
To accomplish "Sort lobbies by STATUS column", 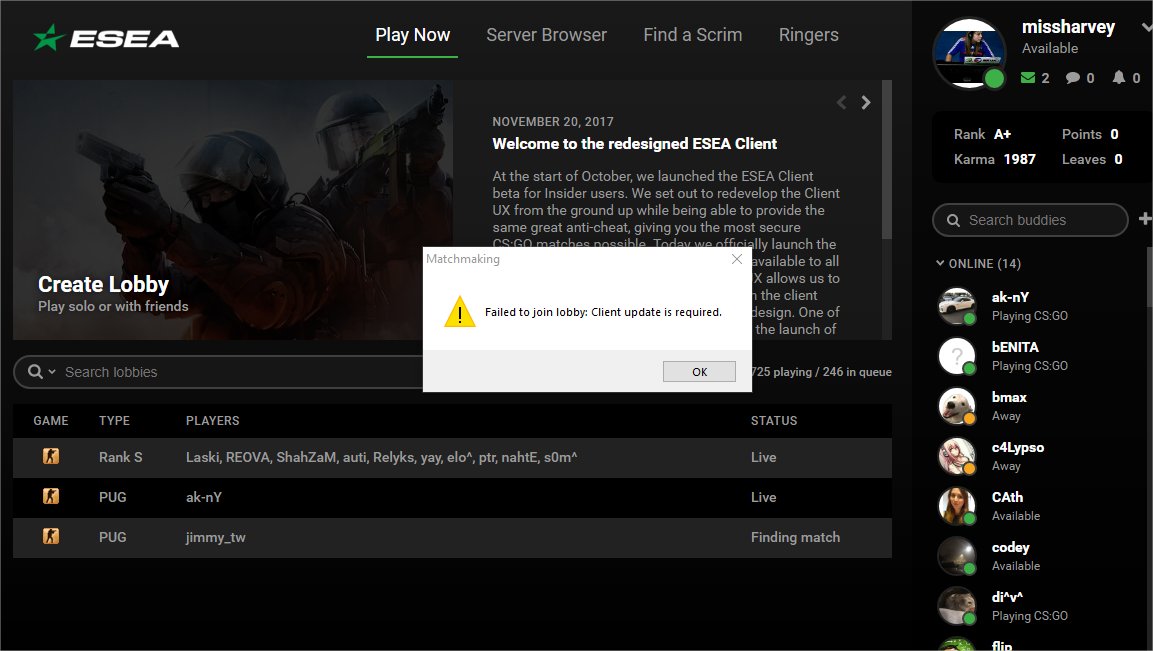I will tap(774, 421).
